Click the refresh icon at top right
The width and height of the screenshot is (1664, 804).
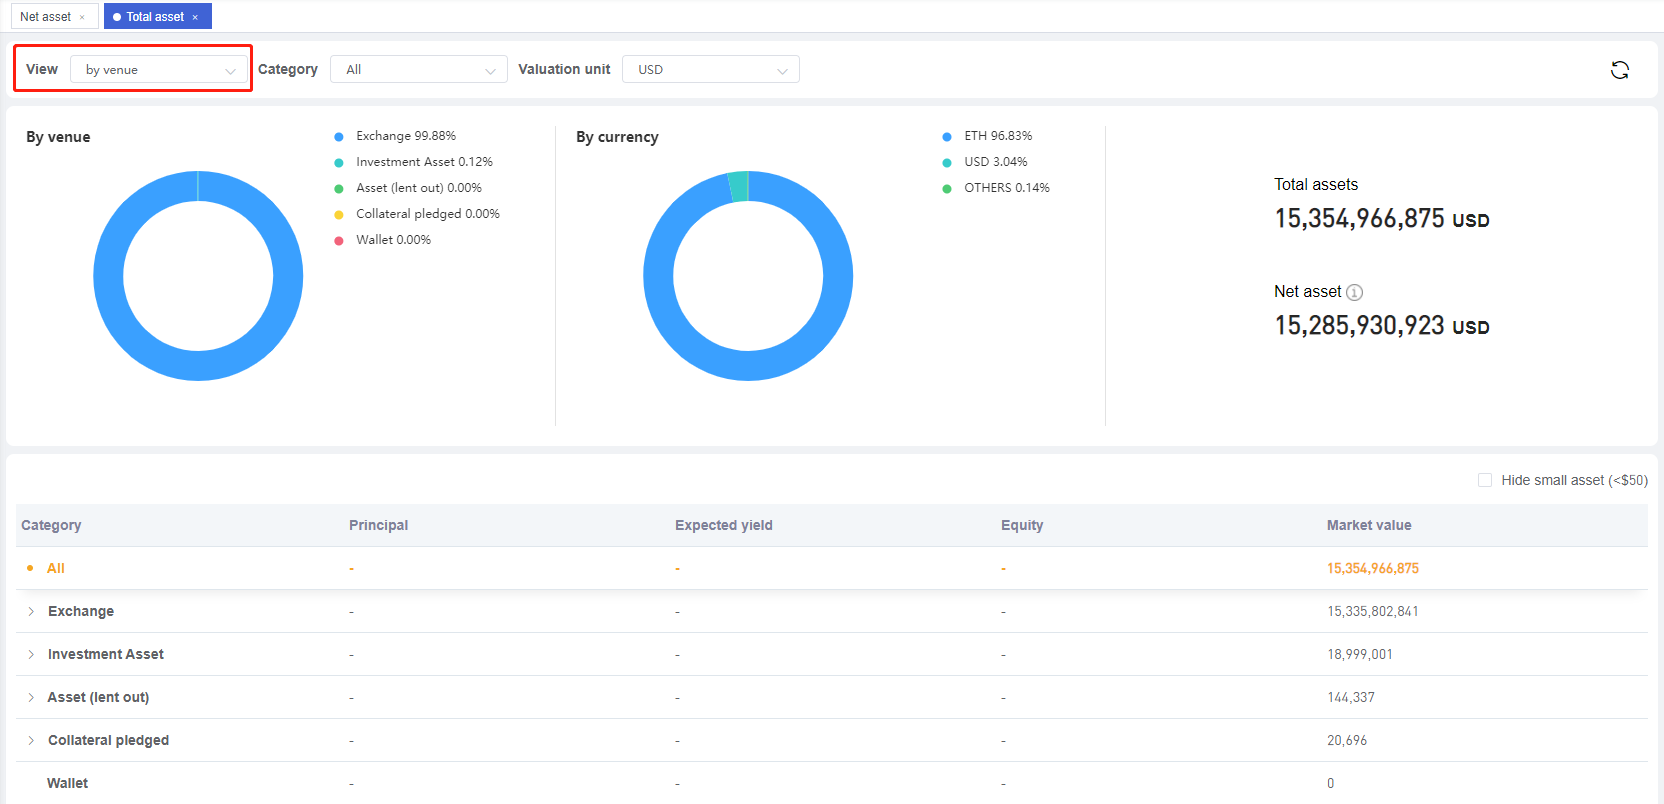point(1620,70)
